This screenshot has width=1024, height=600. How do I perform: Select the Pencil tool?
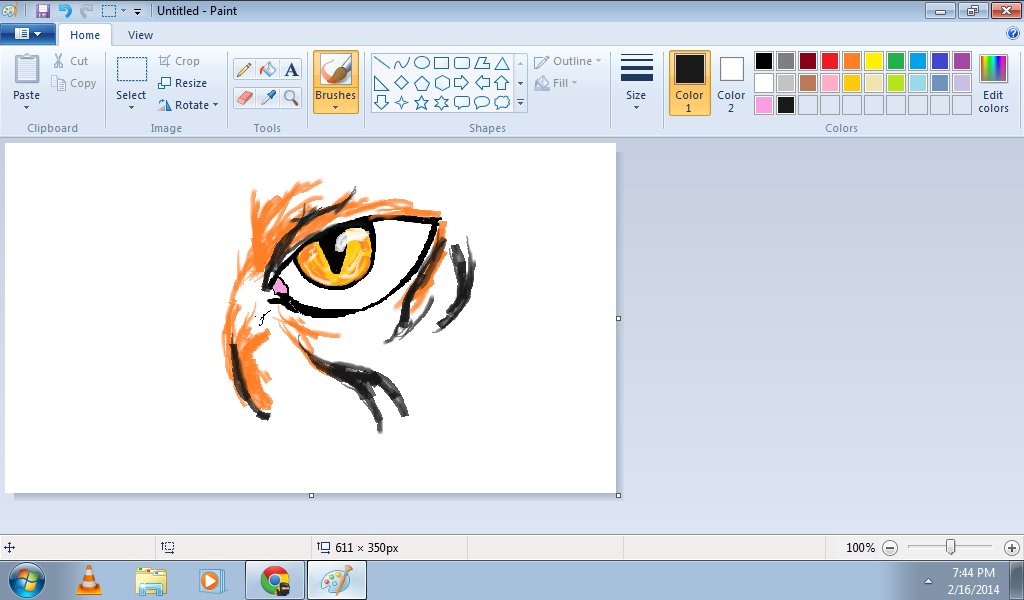[x=244, y=69]
